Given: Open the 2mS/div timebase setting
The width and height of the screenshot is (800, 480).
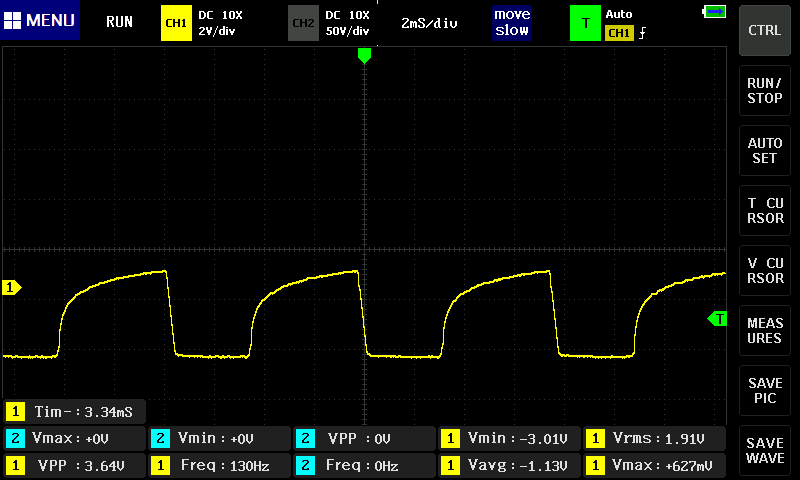Looking at the screenshot, I should coord(429,22).
